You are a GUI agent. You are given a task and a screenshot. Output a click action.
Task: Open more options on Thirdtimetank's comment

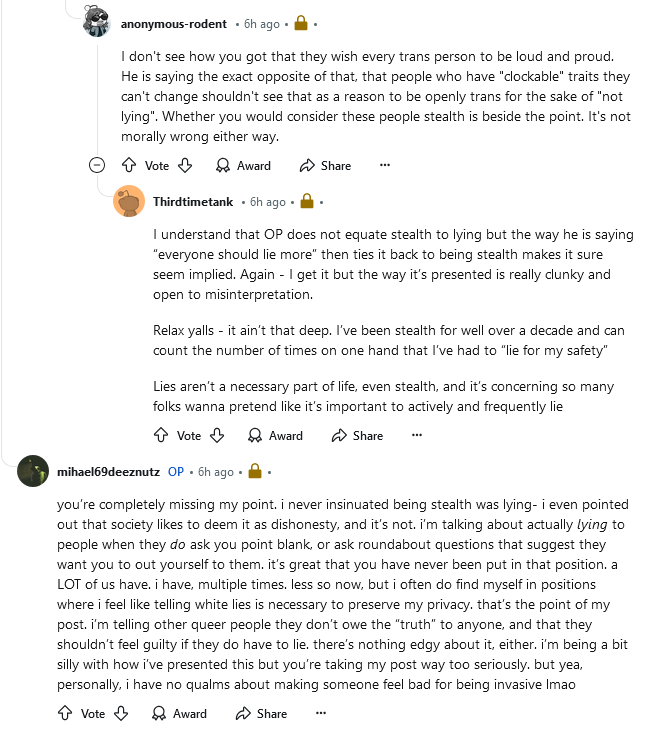coord(417,436)
